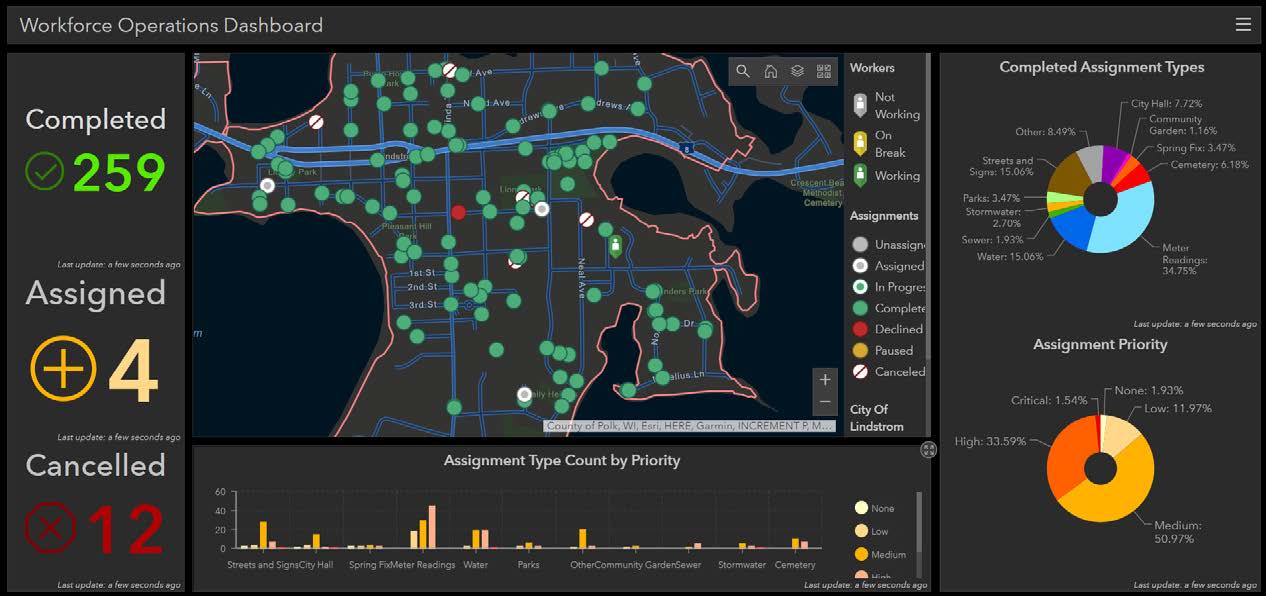Click the Home icon to reset map extent
1266x596 pixels.
[x=769, y=72]
